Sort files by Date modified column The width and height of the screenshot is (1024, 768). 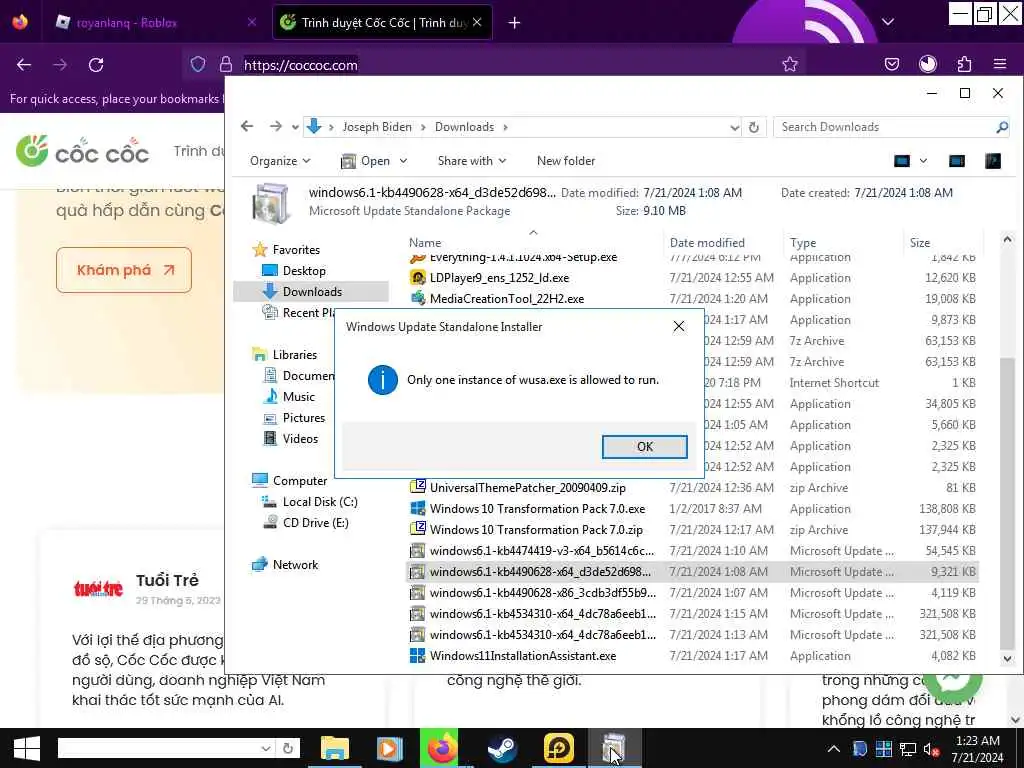pos(707,242)
